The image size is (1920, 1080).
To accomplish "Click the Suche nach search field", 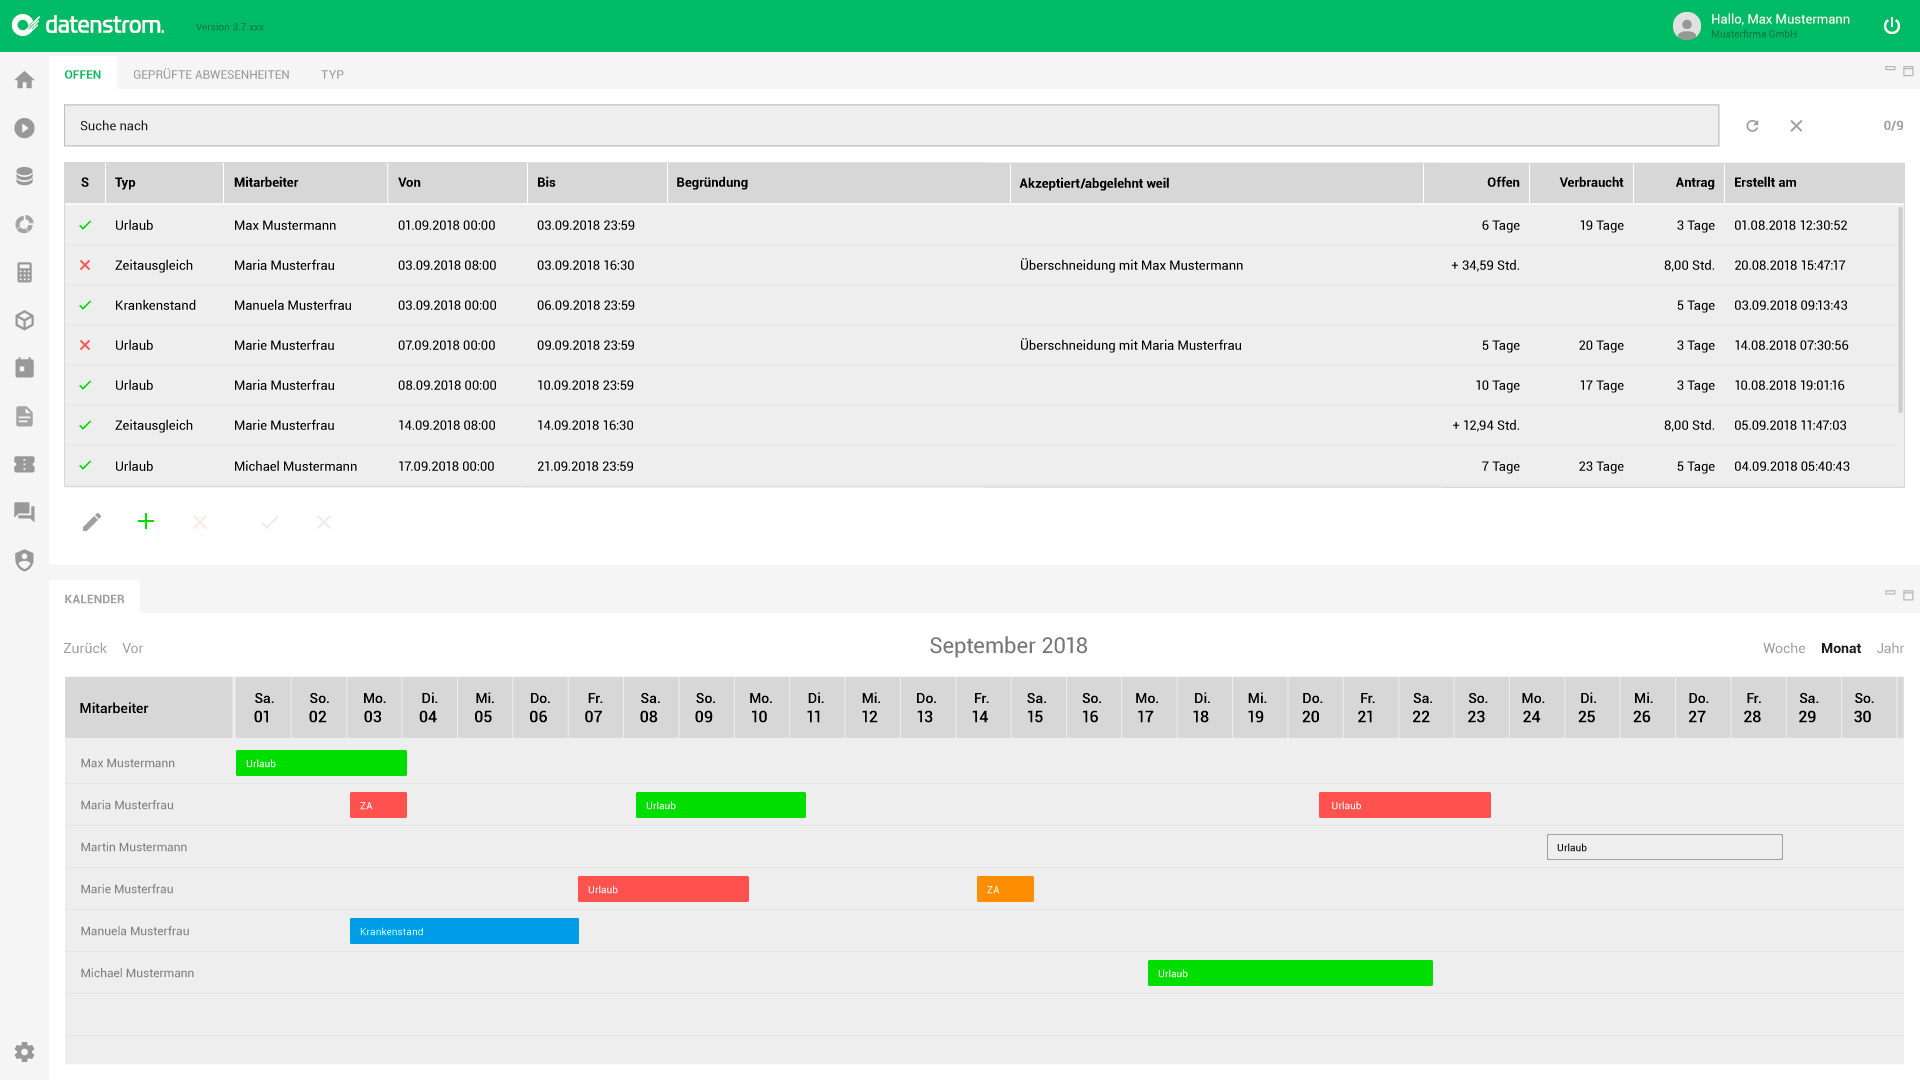I will click(890, 126).
